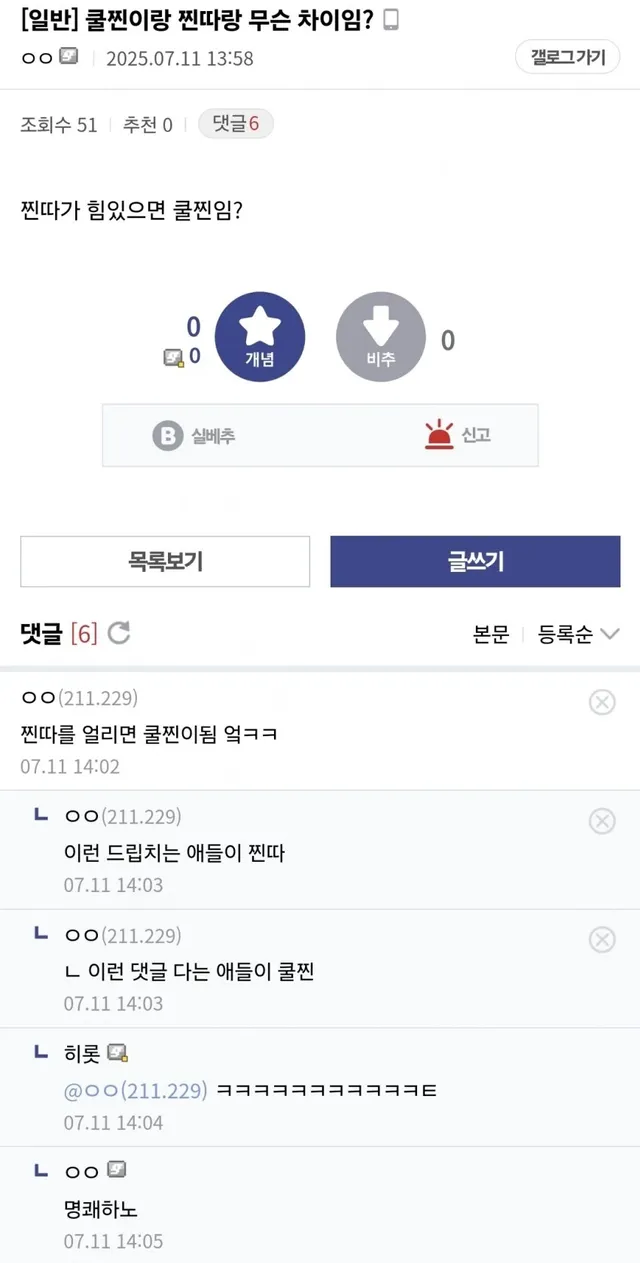Click the mobile phone icon beside the post title
Viewport: 640px width, 1263px height.
tap(390, 20)
